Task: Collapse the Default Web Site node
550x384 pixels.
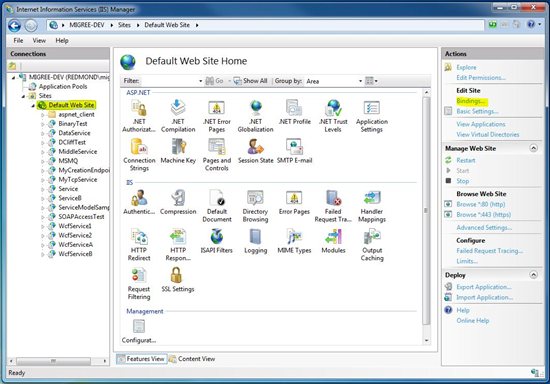Action: (33, 105)
